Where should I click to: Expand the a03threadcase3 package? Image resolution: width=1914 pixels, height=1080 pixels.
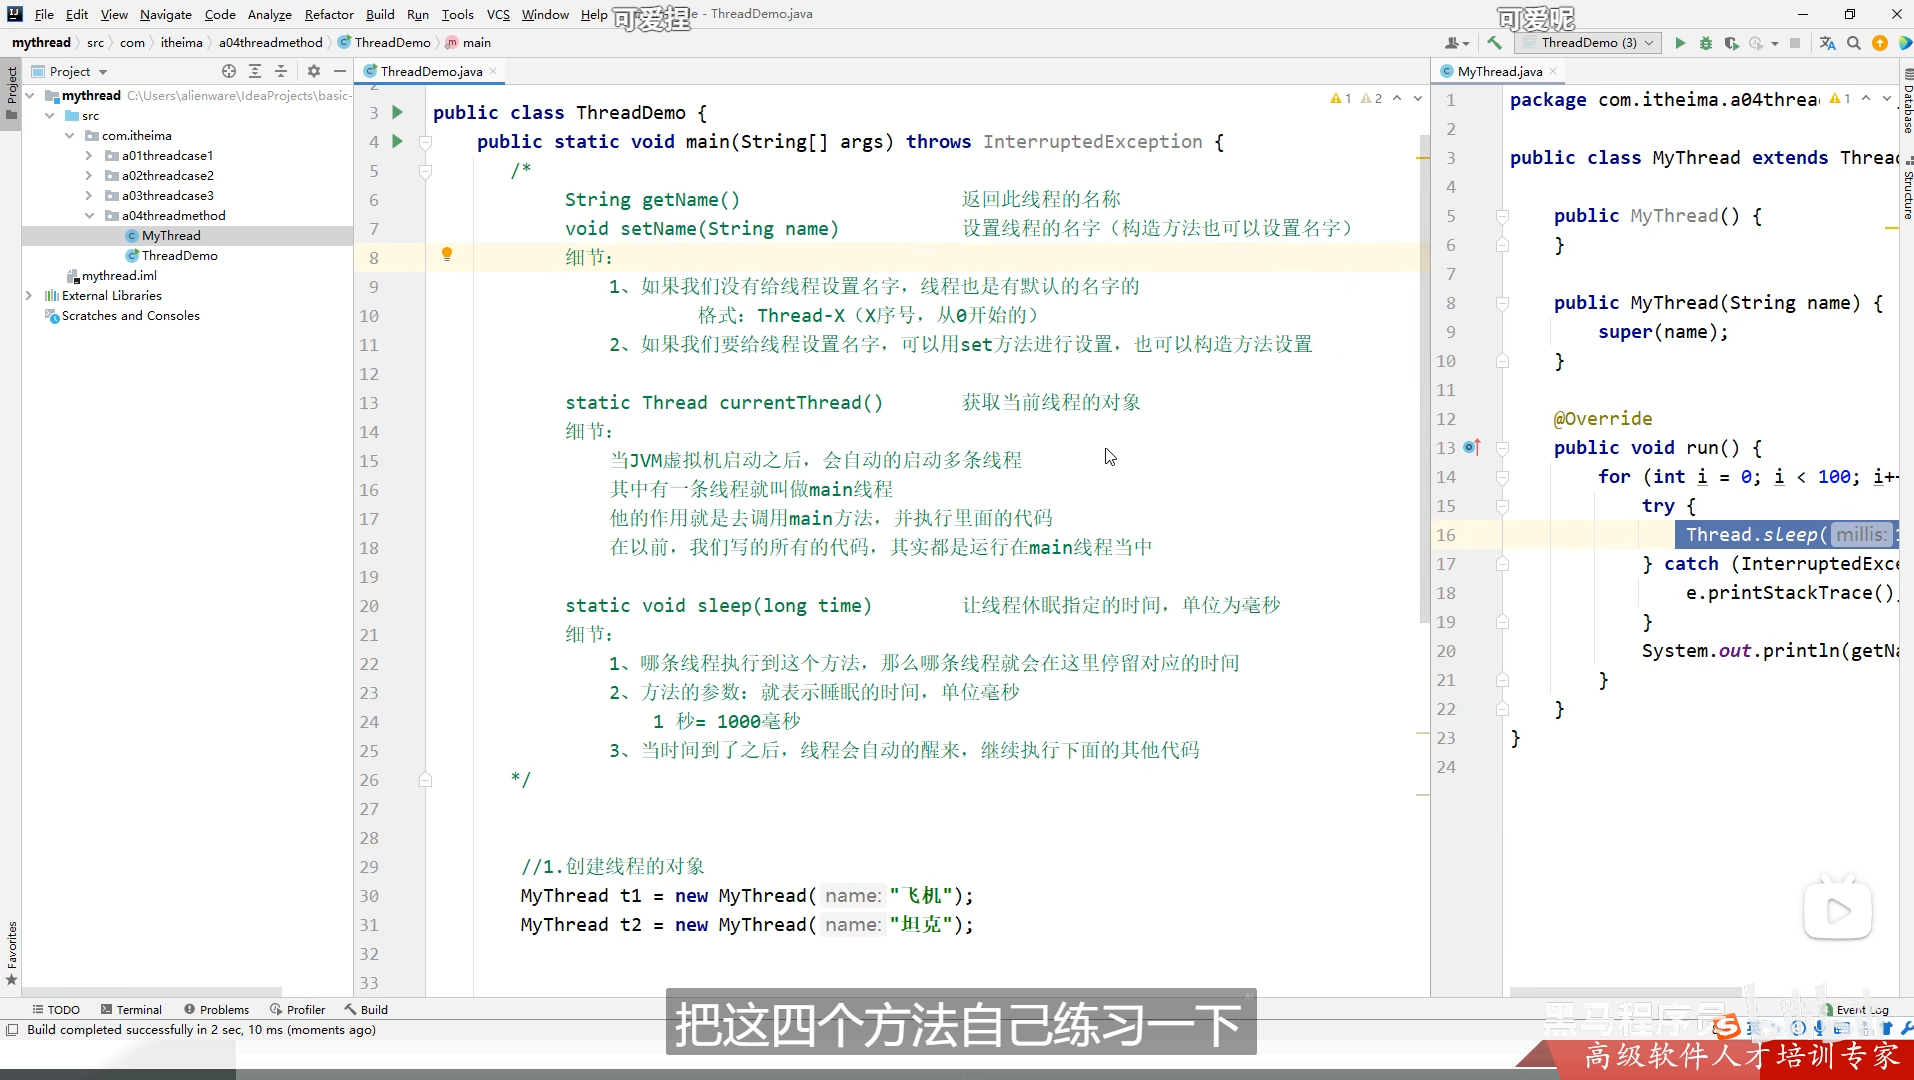click(x=89, y=195)
